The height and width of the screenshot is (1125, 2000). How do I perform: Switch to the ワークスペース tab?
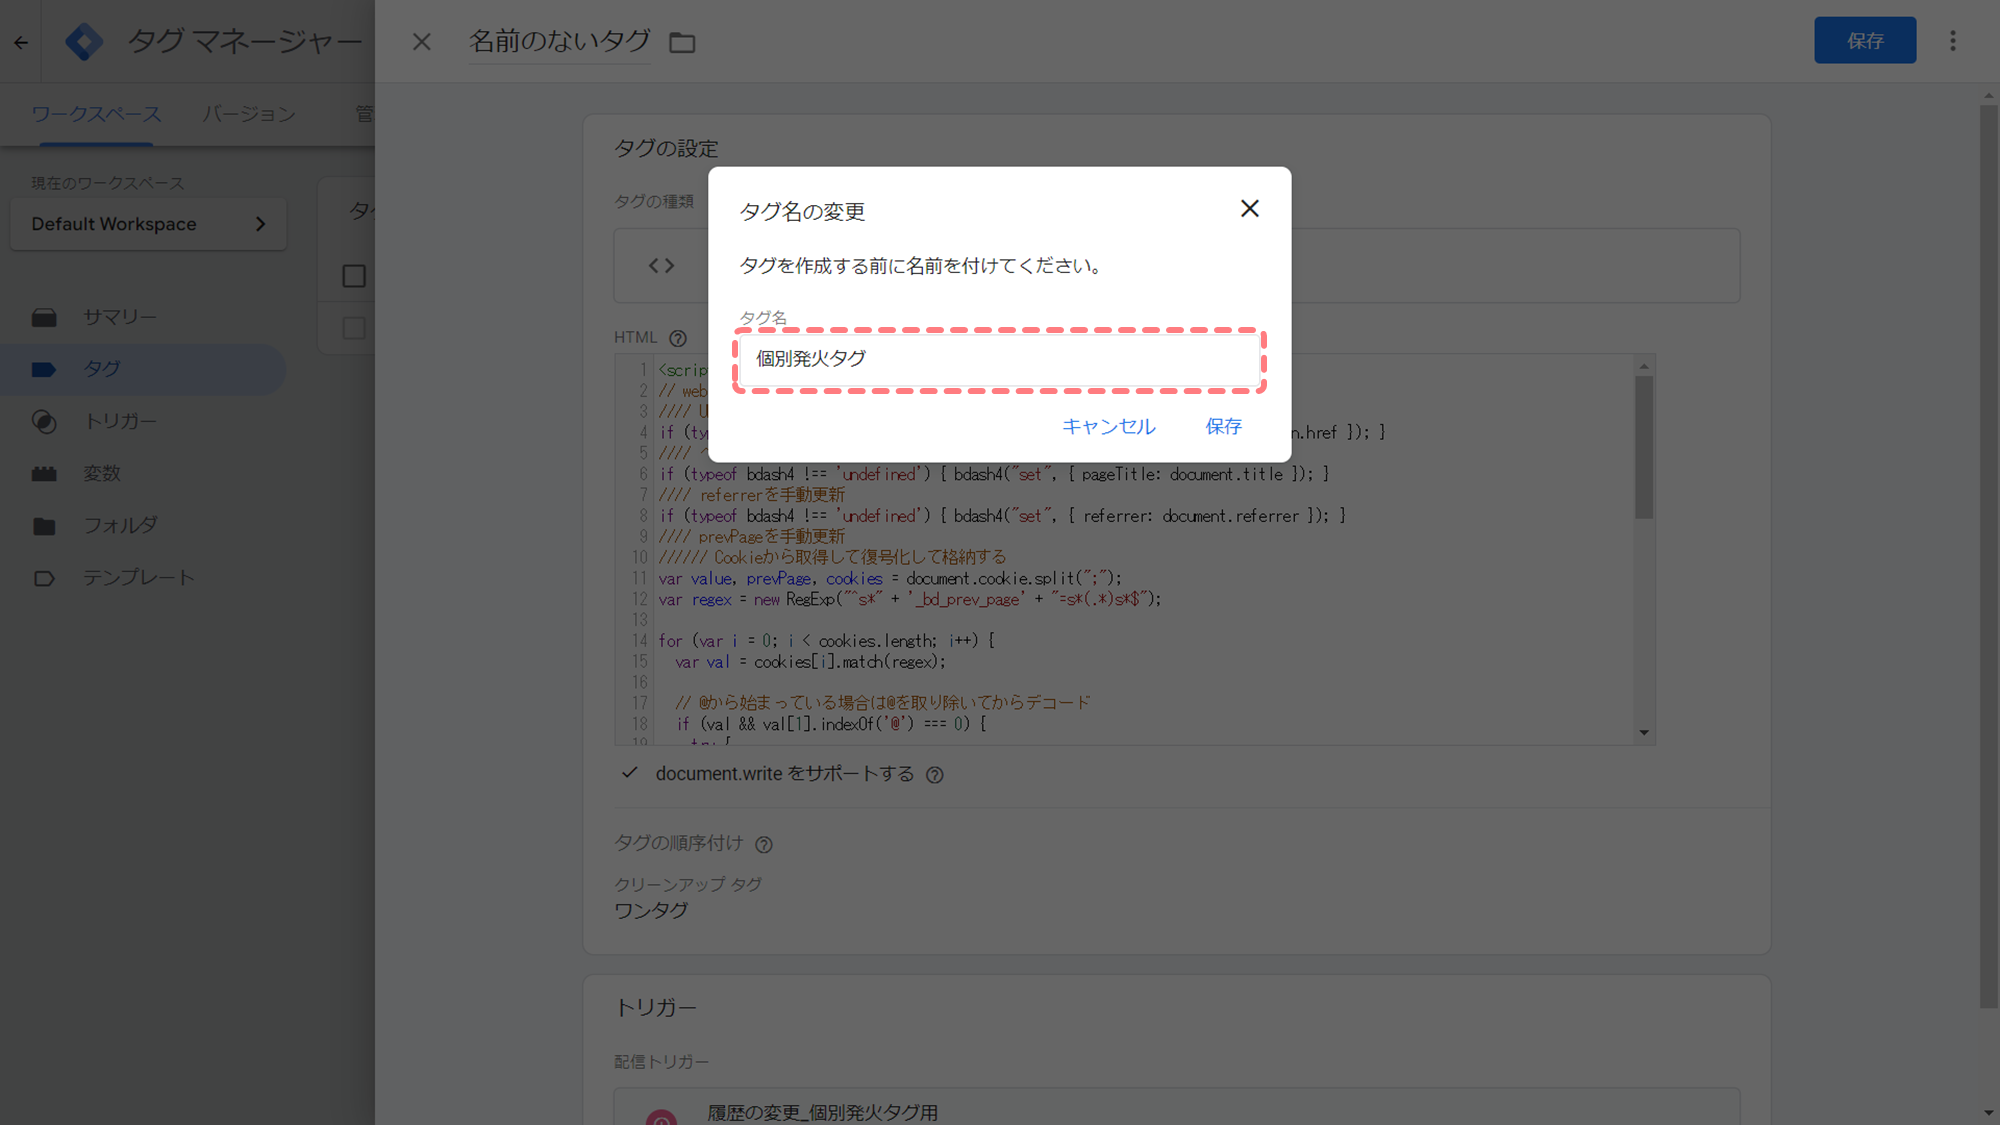tap(96, 114)
